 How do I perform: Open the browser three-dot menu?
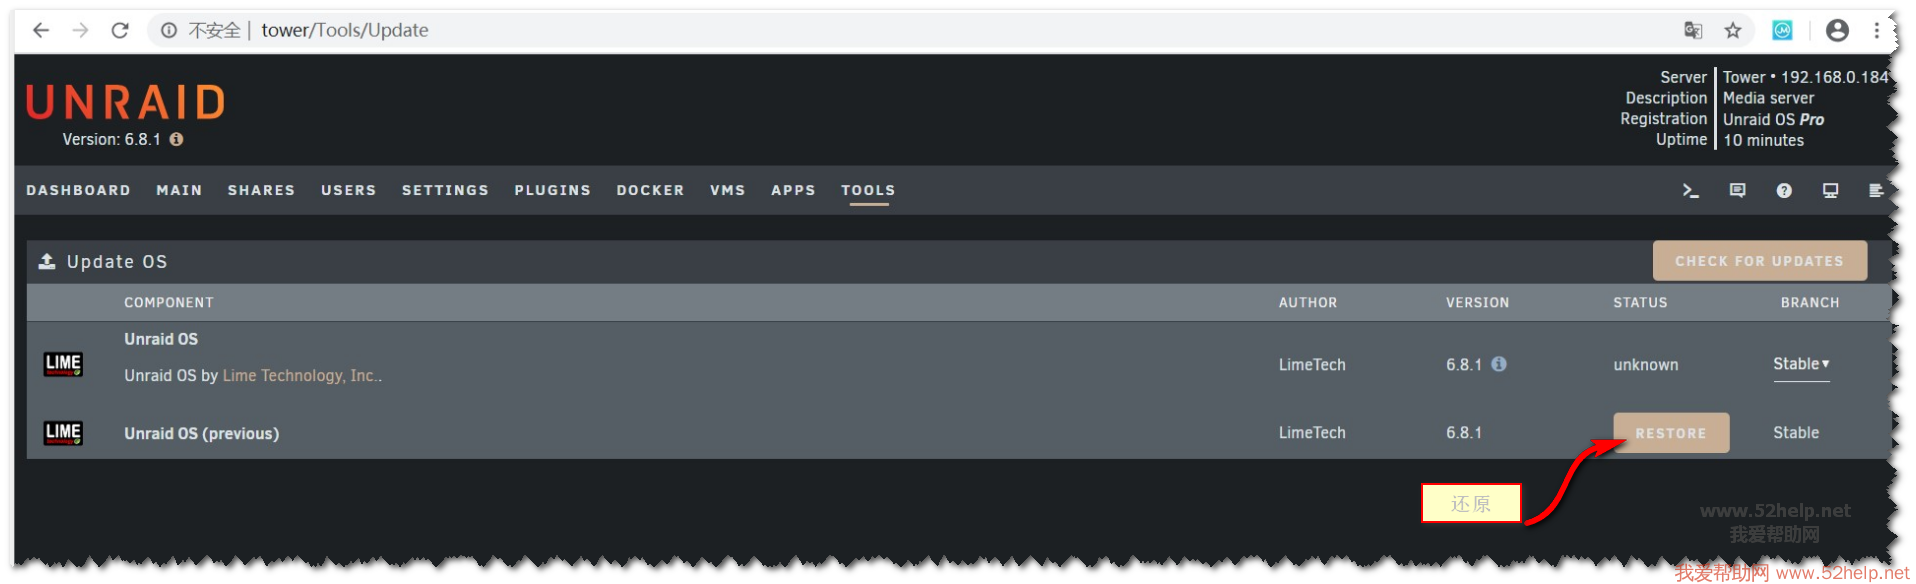[1877, 31]
